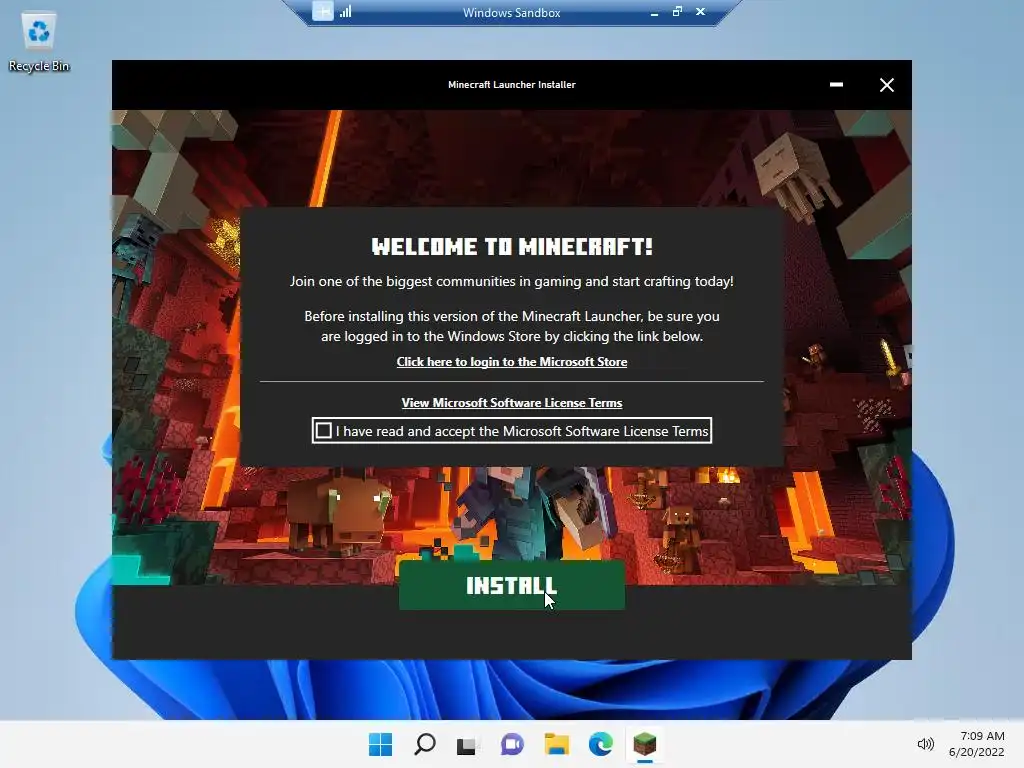
Task: Launch the Chat app from taskbar
Action: pyautogui.click(x=512, y=744)
